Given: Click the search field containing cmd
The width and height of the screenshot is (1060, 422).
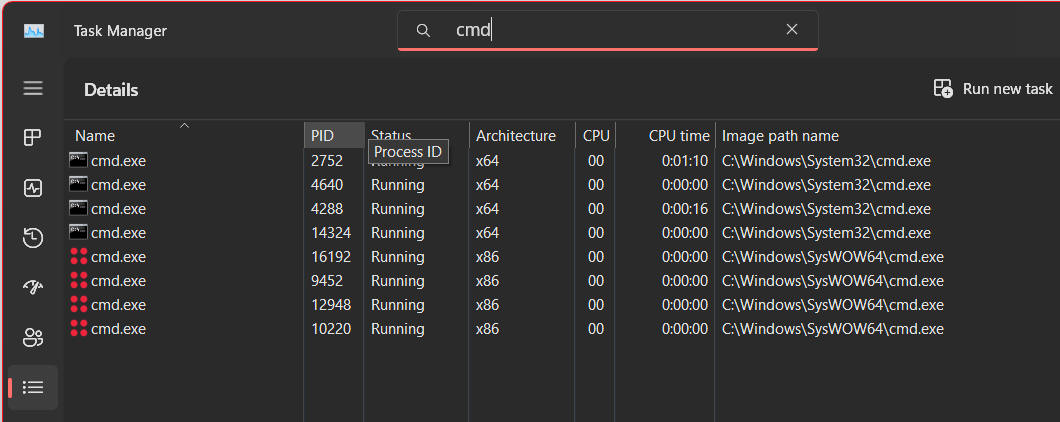Looking at the screenshot, I should tap(608, 30).
